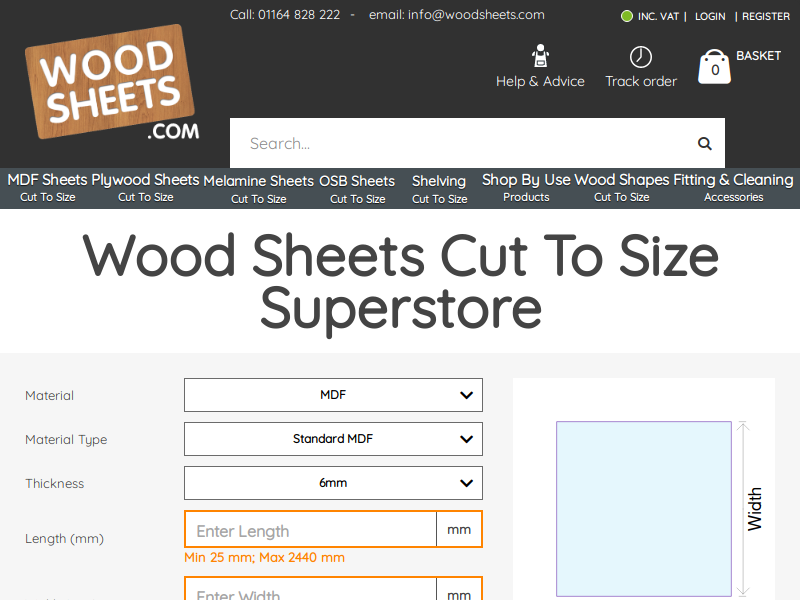The width and height of the screenshot is (800, 600).
Task: Open Help & Advice apron icon
Action: pyautogui.click(x=540, y=56)
